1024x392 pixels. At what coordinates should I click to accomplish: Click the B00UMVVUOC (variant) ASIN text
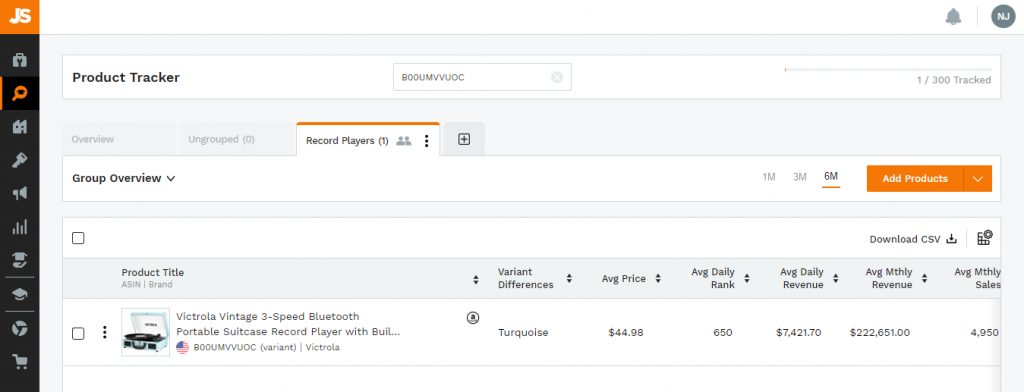[245, 348]
